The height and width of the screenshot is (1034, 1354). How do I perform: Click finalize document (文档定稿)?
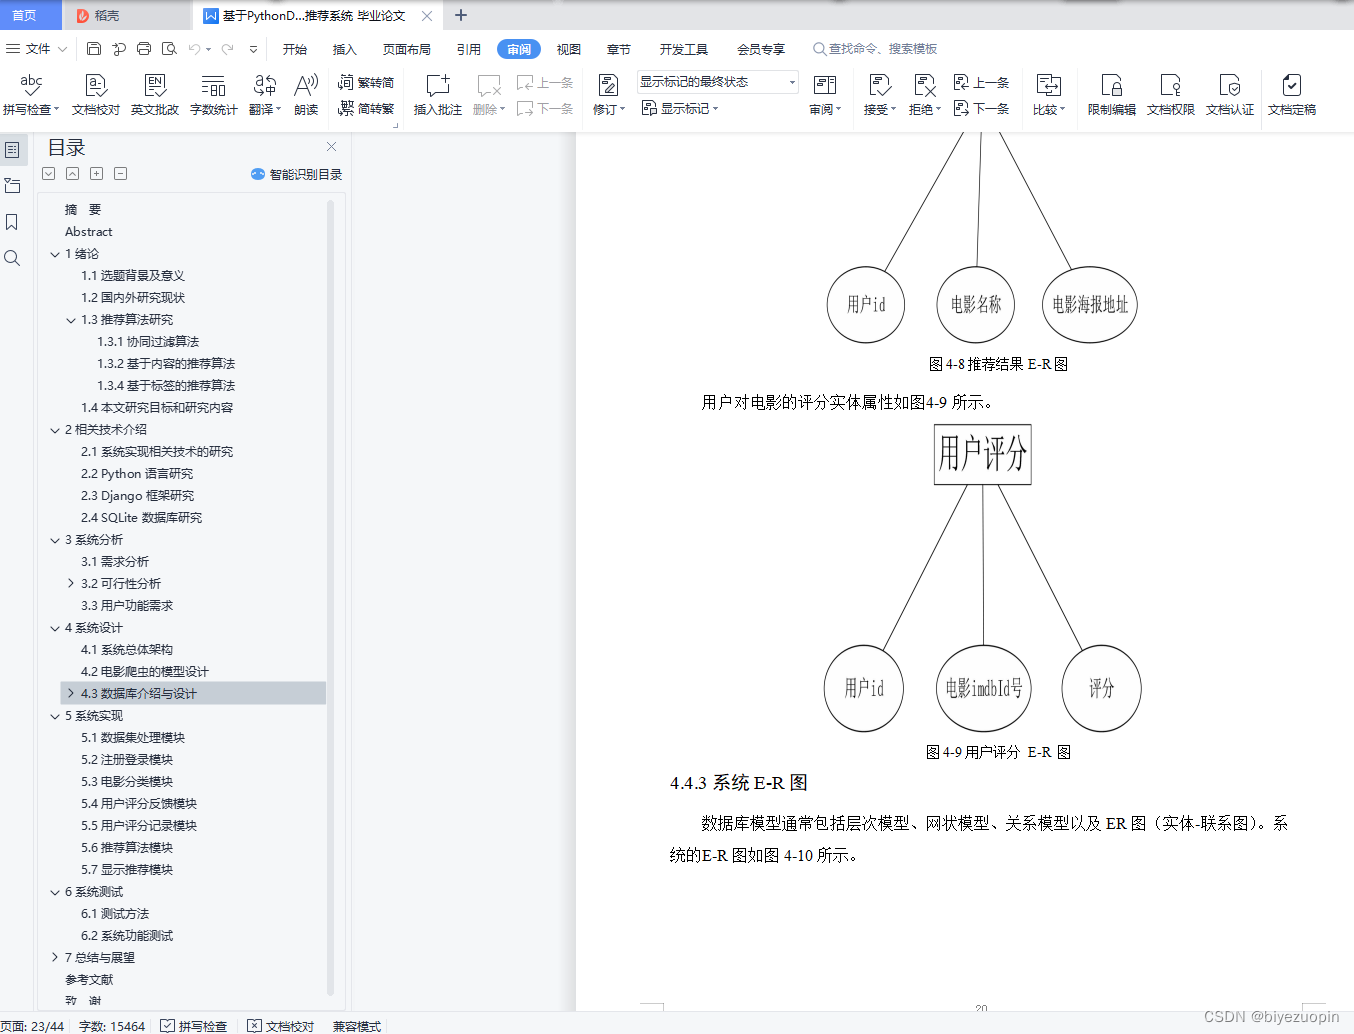click(x=1291, y=95)
